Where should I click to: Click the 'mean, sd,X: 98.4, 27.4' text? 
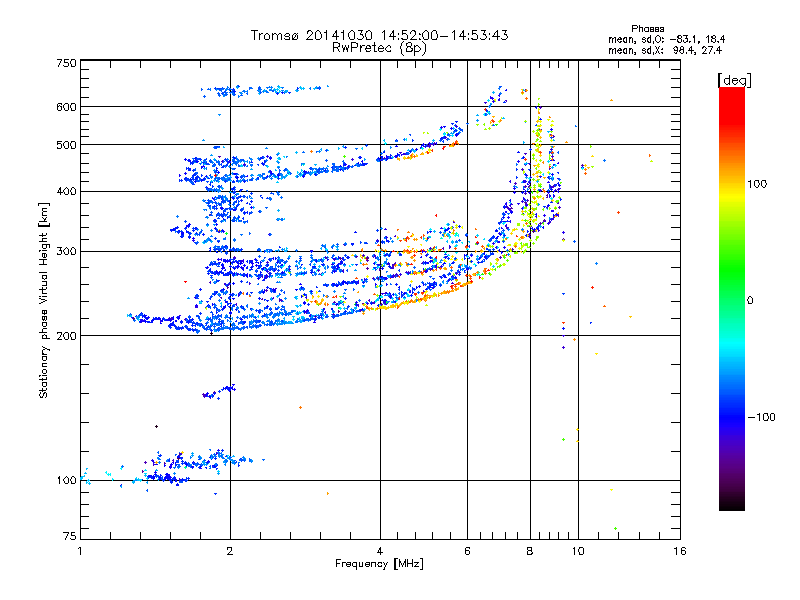(x=665, y=50)
